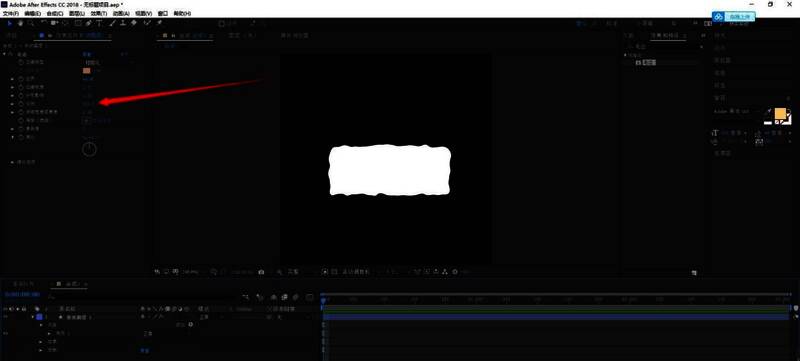The width and height of the screenshot is (800, 361).
Task: Click the timeline current-time indicator marker
Action: pyautogui.click(x=323, y=301)
